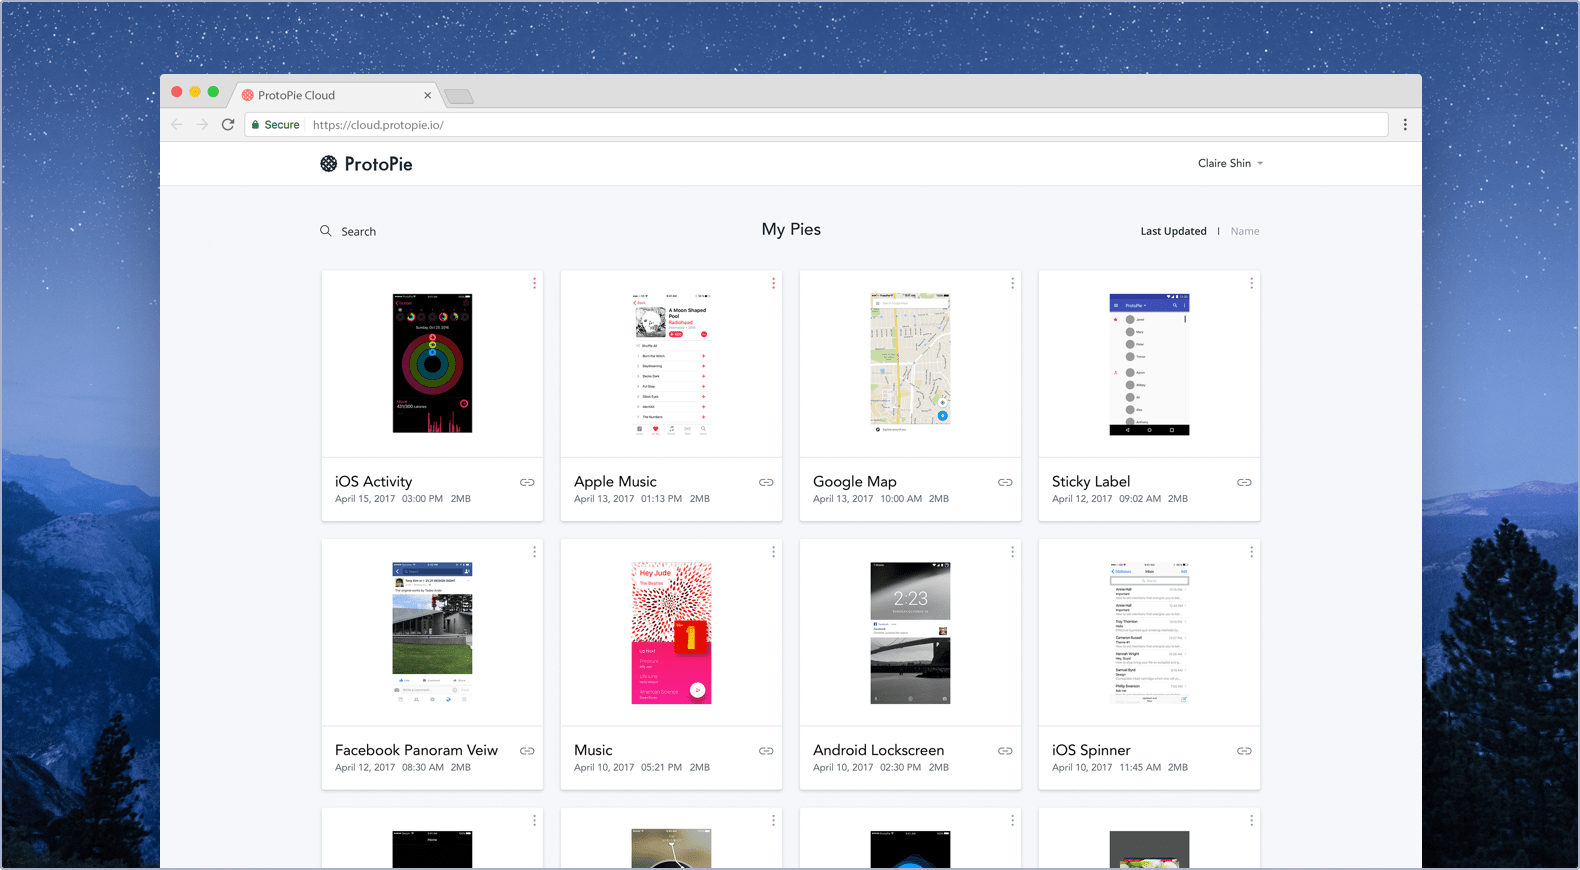Copy the share link for the Music pie
1580x870 pixels.
point(766,751)
